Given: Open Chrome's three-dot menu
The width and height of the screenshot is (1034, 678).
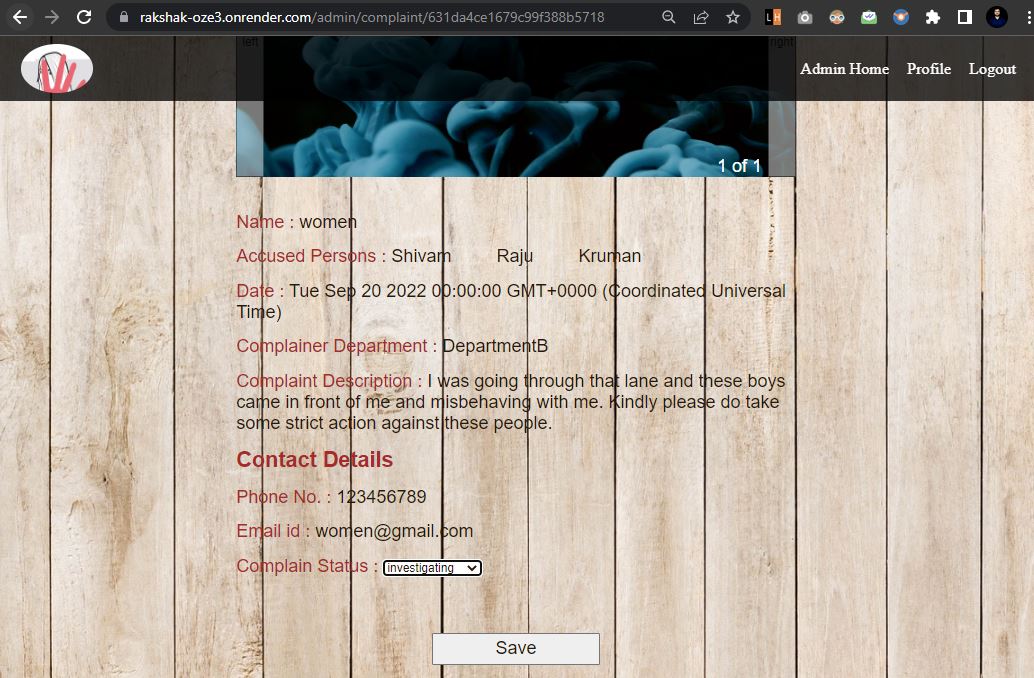Looking at the screenshot, I should tap(1028, 17).
